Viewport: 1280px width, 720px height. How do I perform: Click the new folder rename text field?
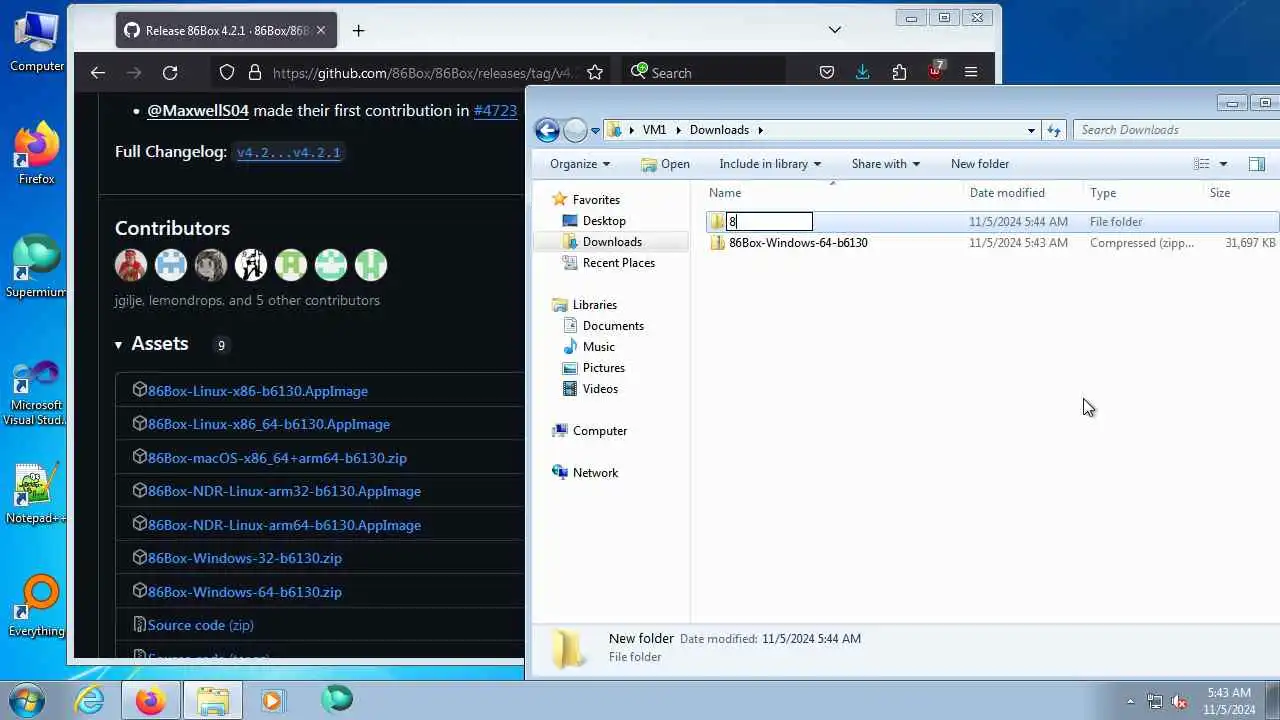tap(769, 222)
